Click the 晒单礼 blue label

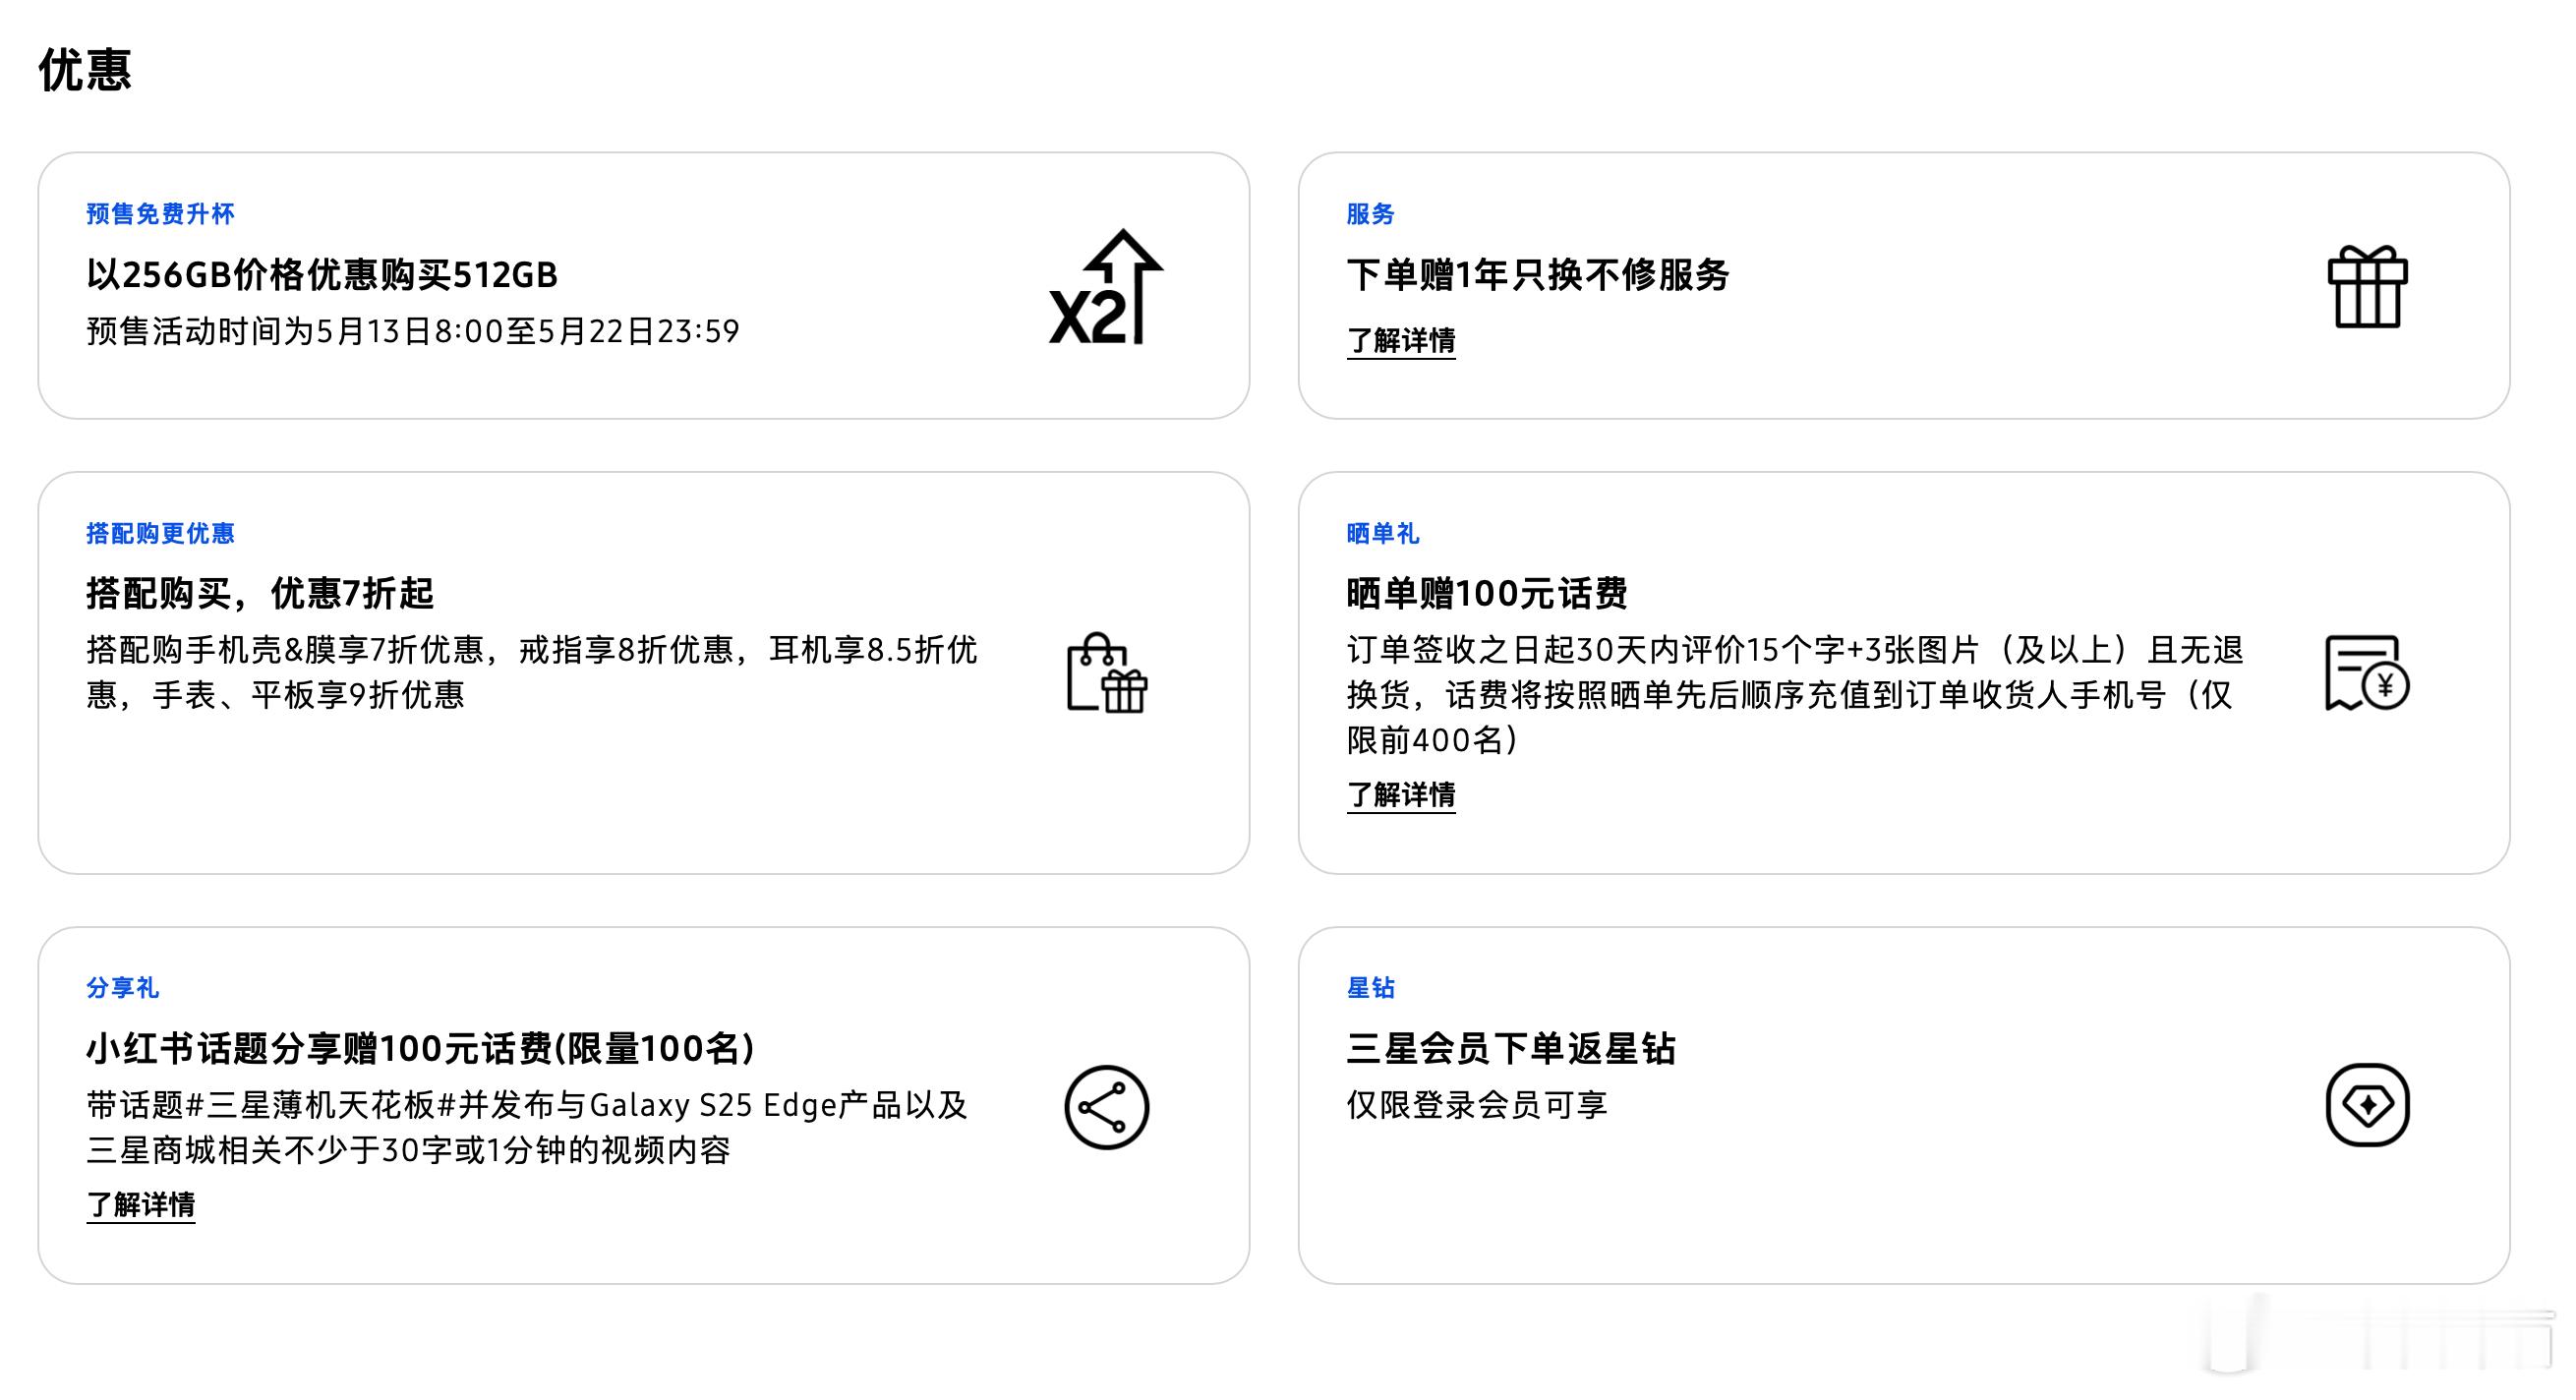pos(1383,533)
